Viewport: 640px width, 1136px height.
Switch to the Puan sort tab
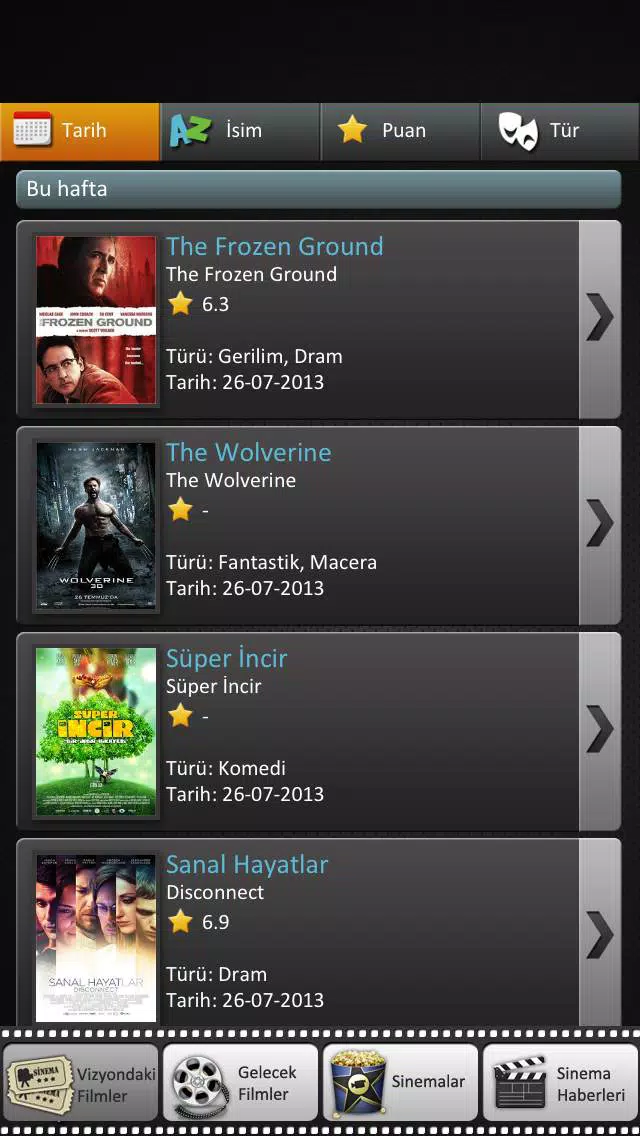point(400,131)
